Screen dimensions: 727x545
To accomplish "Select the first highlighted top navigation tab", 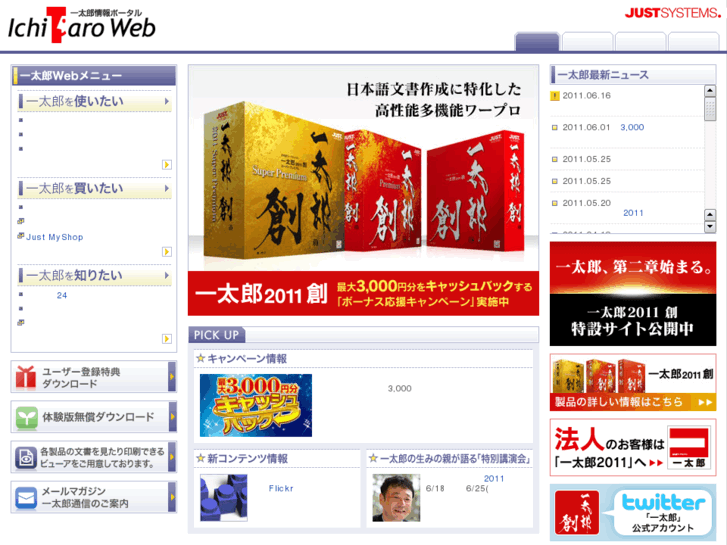I will (537, 42).
